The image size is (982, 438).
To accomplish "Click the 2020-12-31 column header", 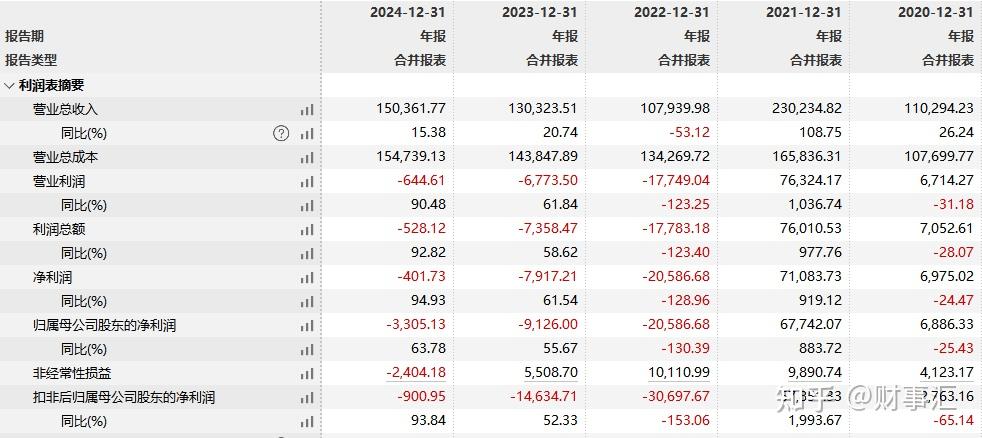I will [x=935, y=12].
